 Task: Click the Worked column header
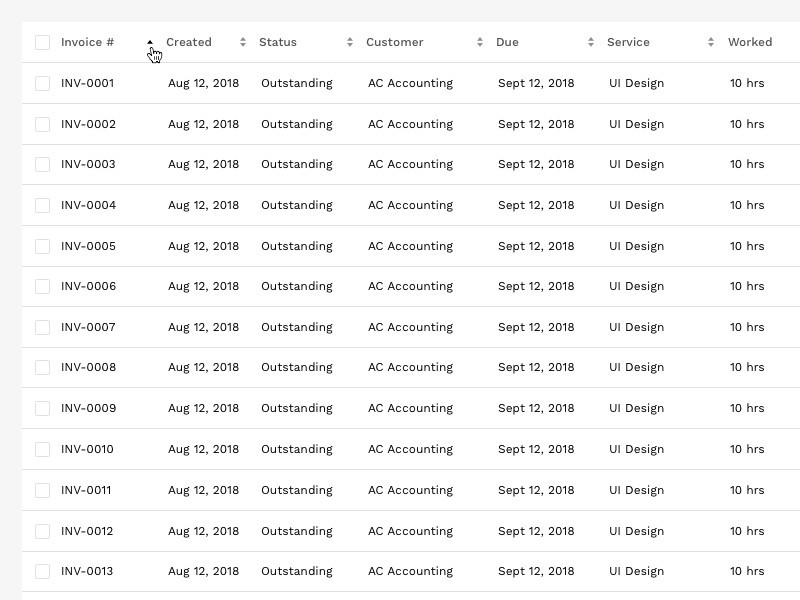tap(750, 42)
